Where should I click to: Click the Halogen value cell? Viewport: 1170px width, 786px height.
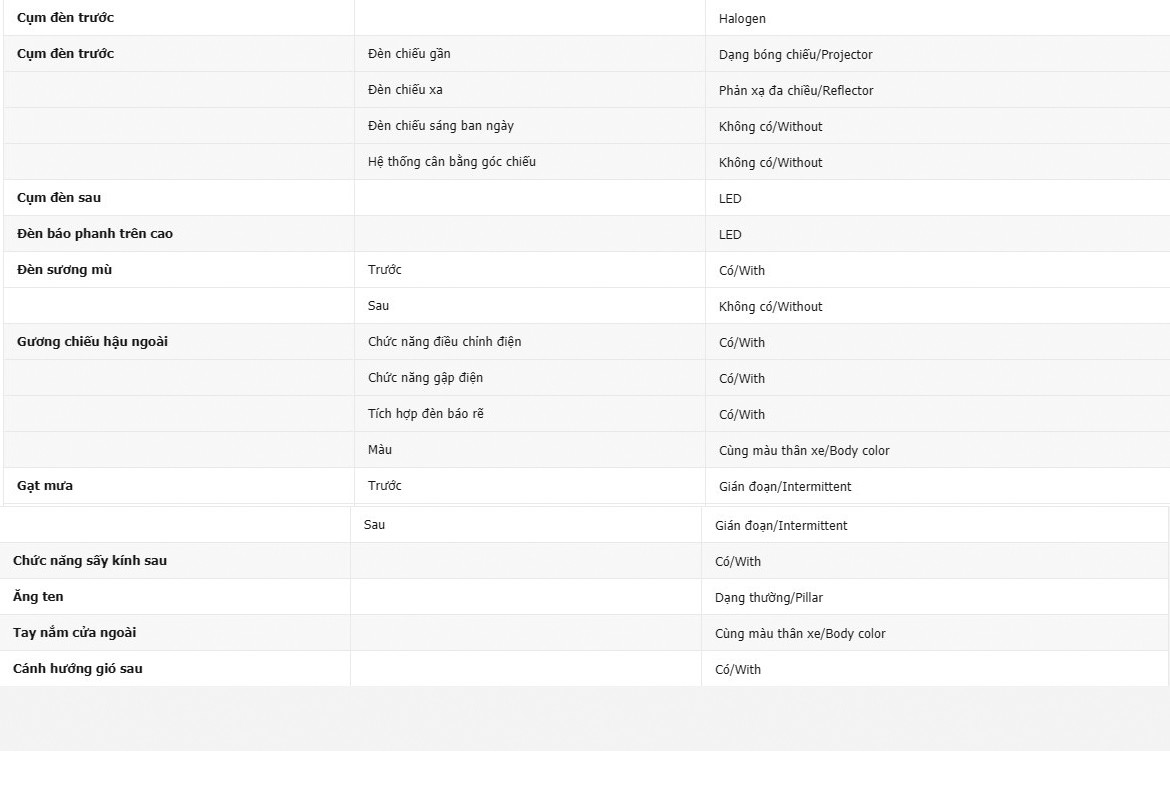click(742, 19)
